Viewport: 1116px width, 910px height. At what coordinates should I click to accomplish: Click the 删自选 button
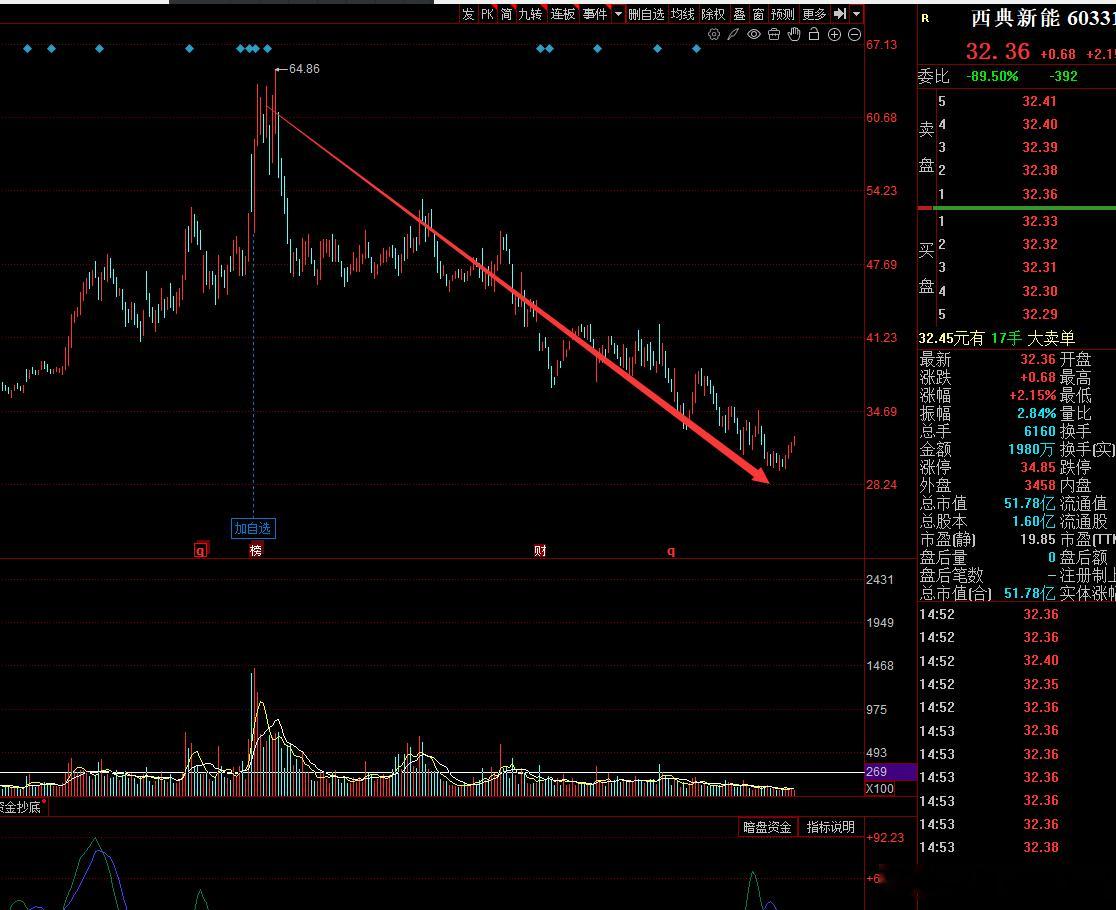[646, 14]
